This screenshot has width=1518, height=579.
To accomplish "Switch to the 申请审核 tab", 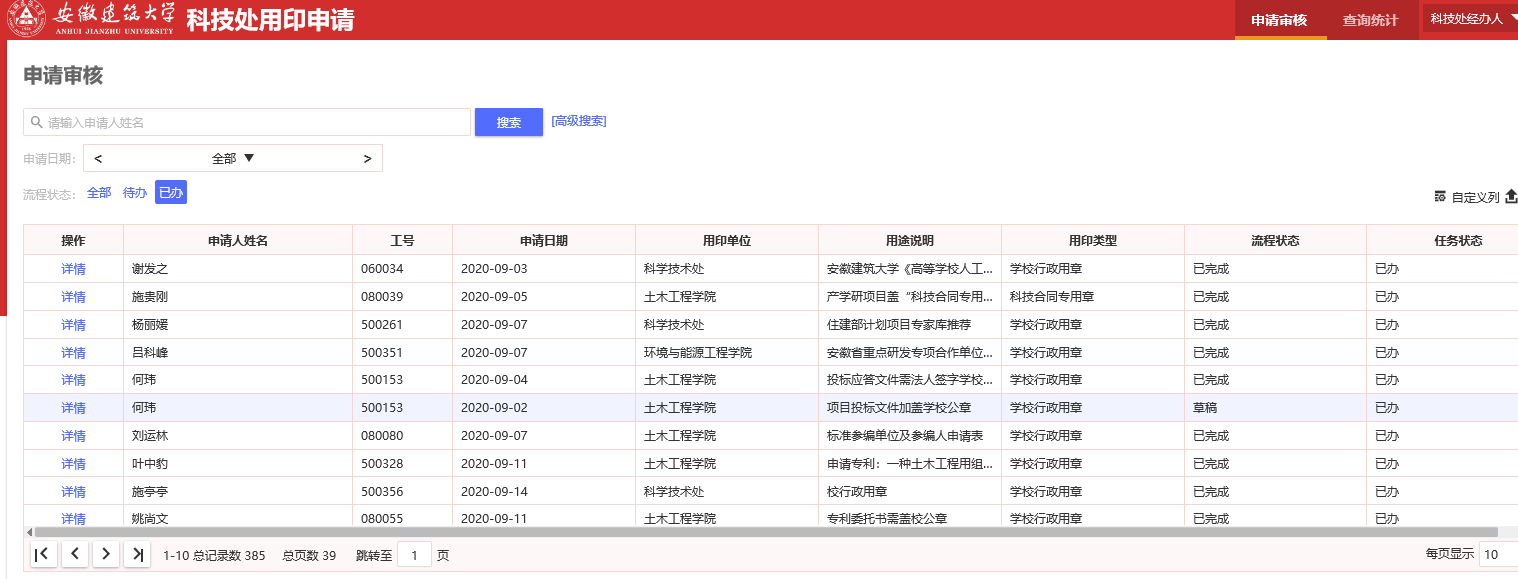I will [x=1279, y=20].
